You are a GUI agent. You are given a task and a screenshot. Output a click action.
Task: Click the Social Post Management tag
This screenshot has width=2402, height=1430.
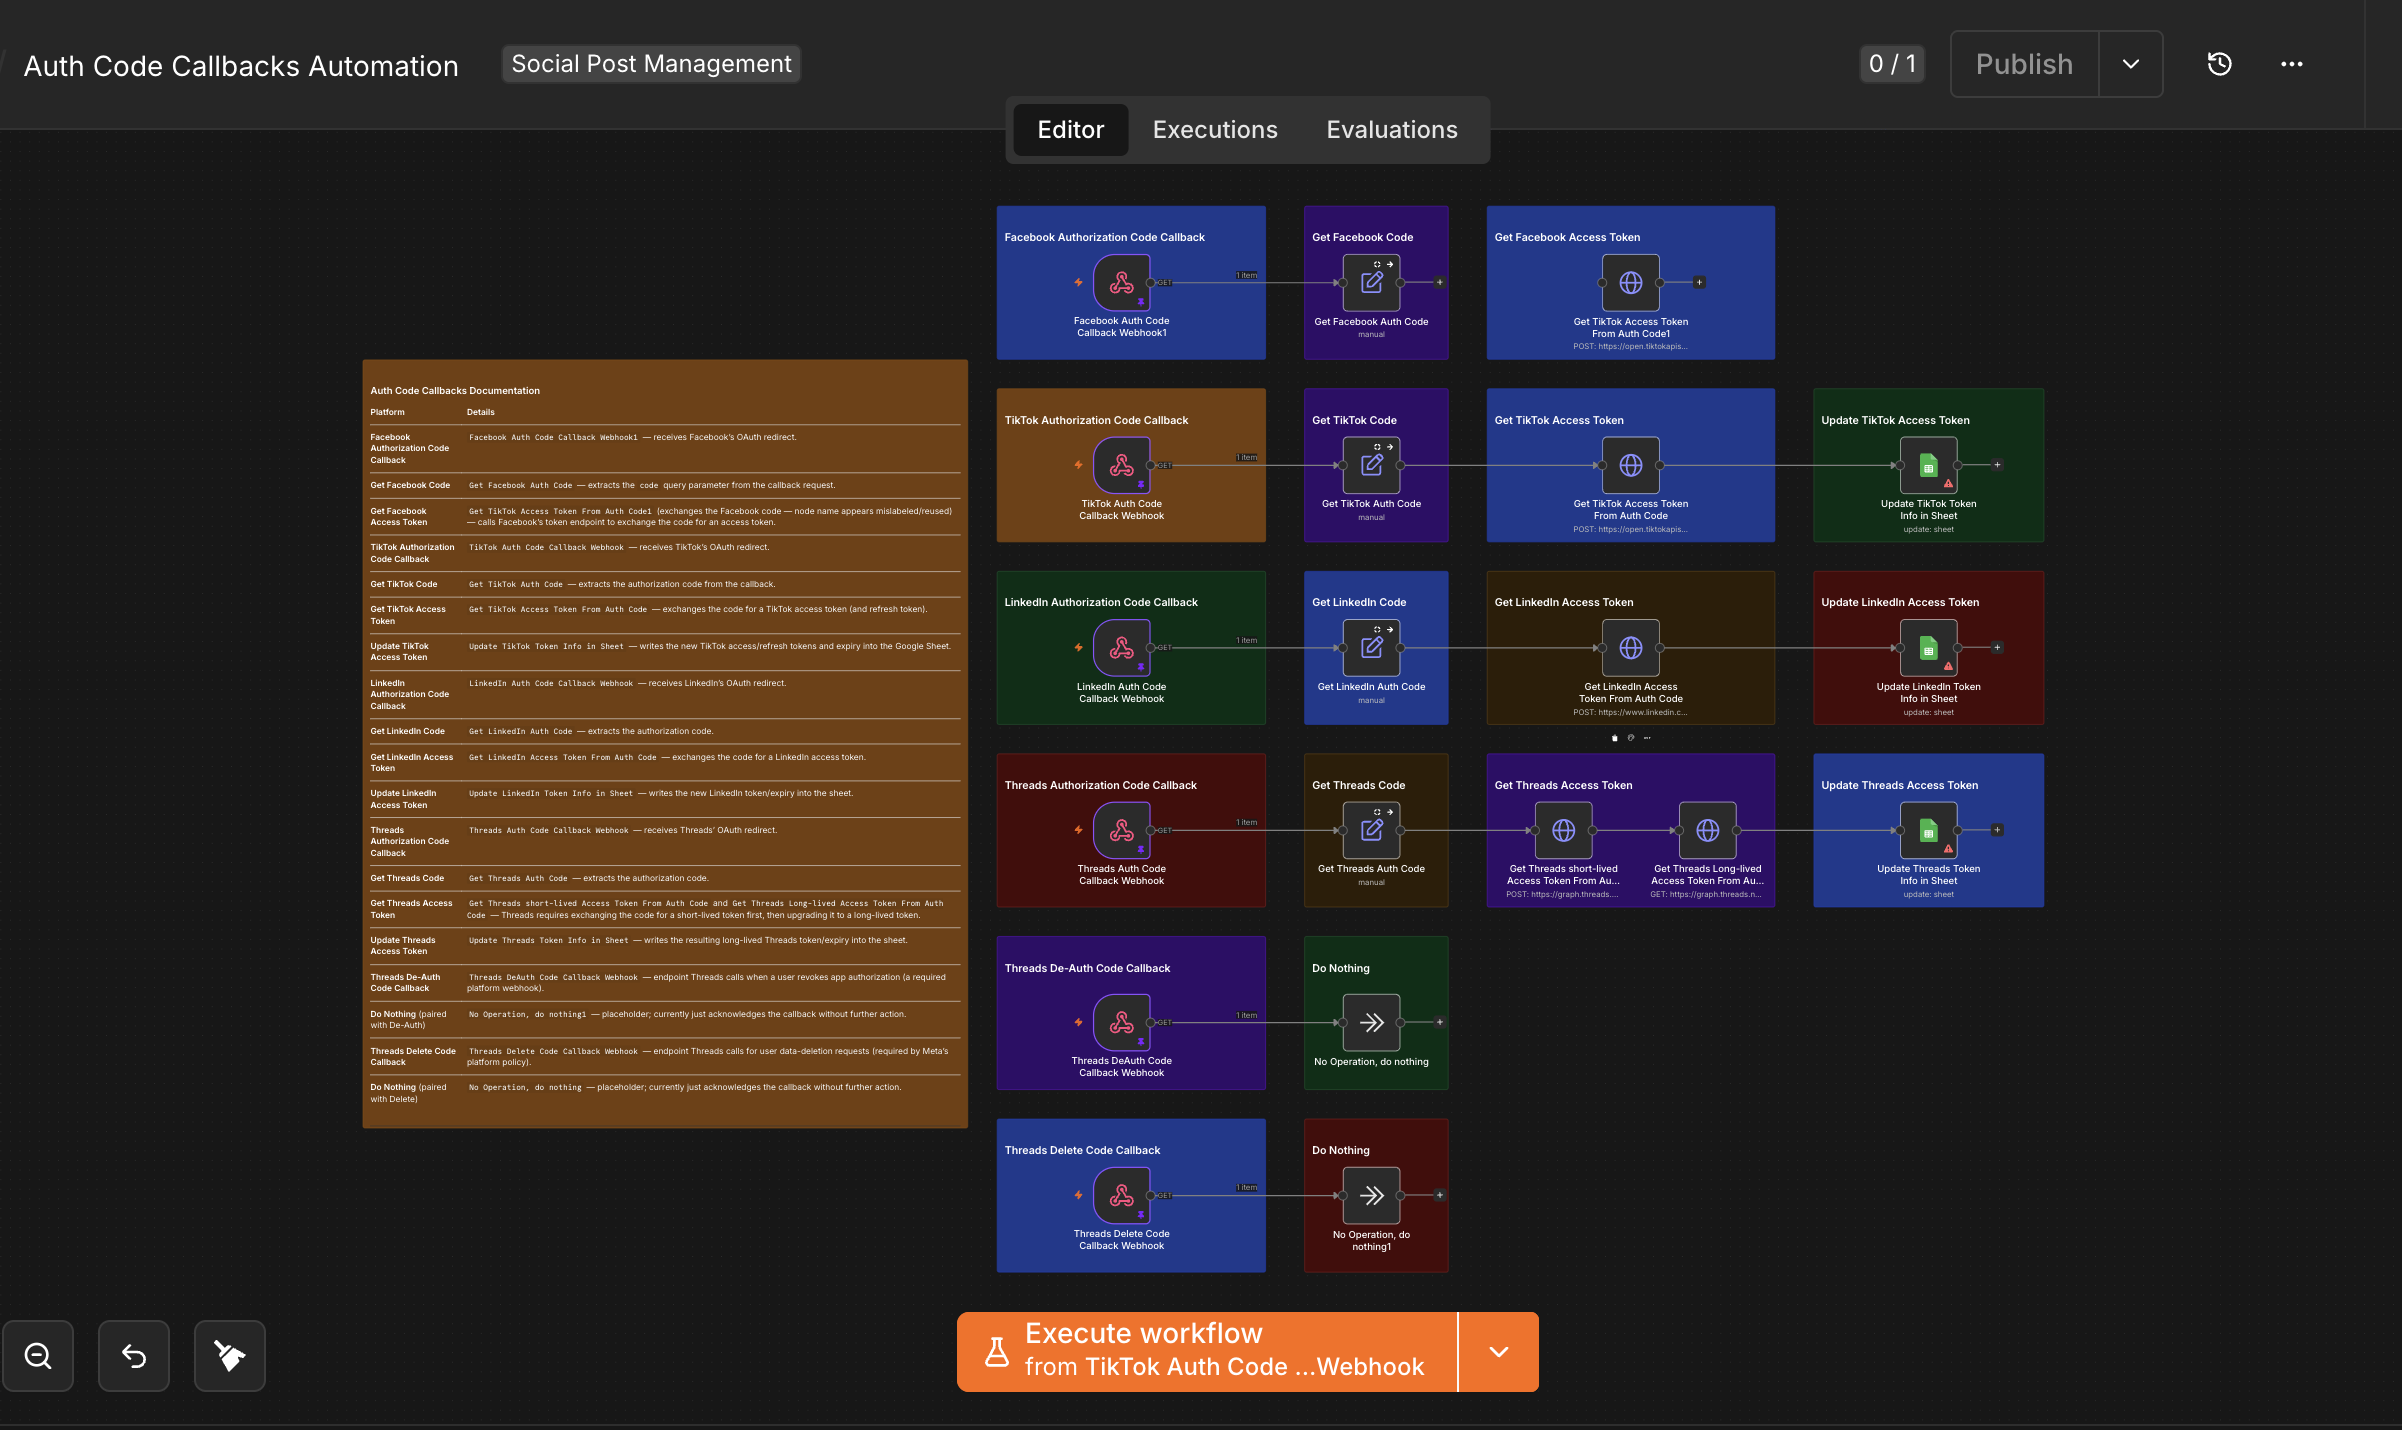coord(651,64)
